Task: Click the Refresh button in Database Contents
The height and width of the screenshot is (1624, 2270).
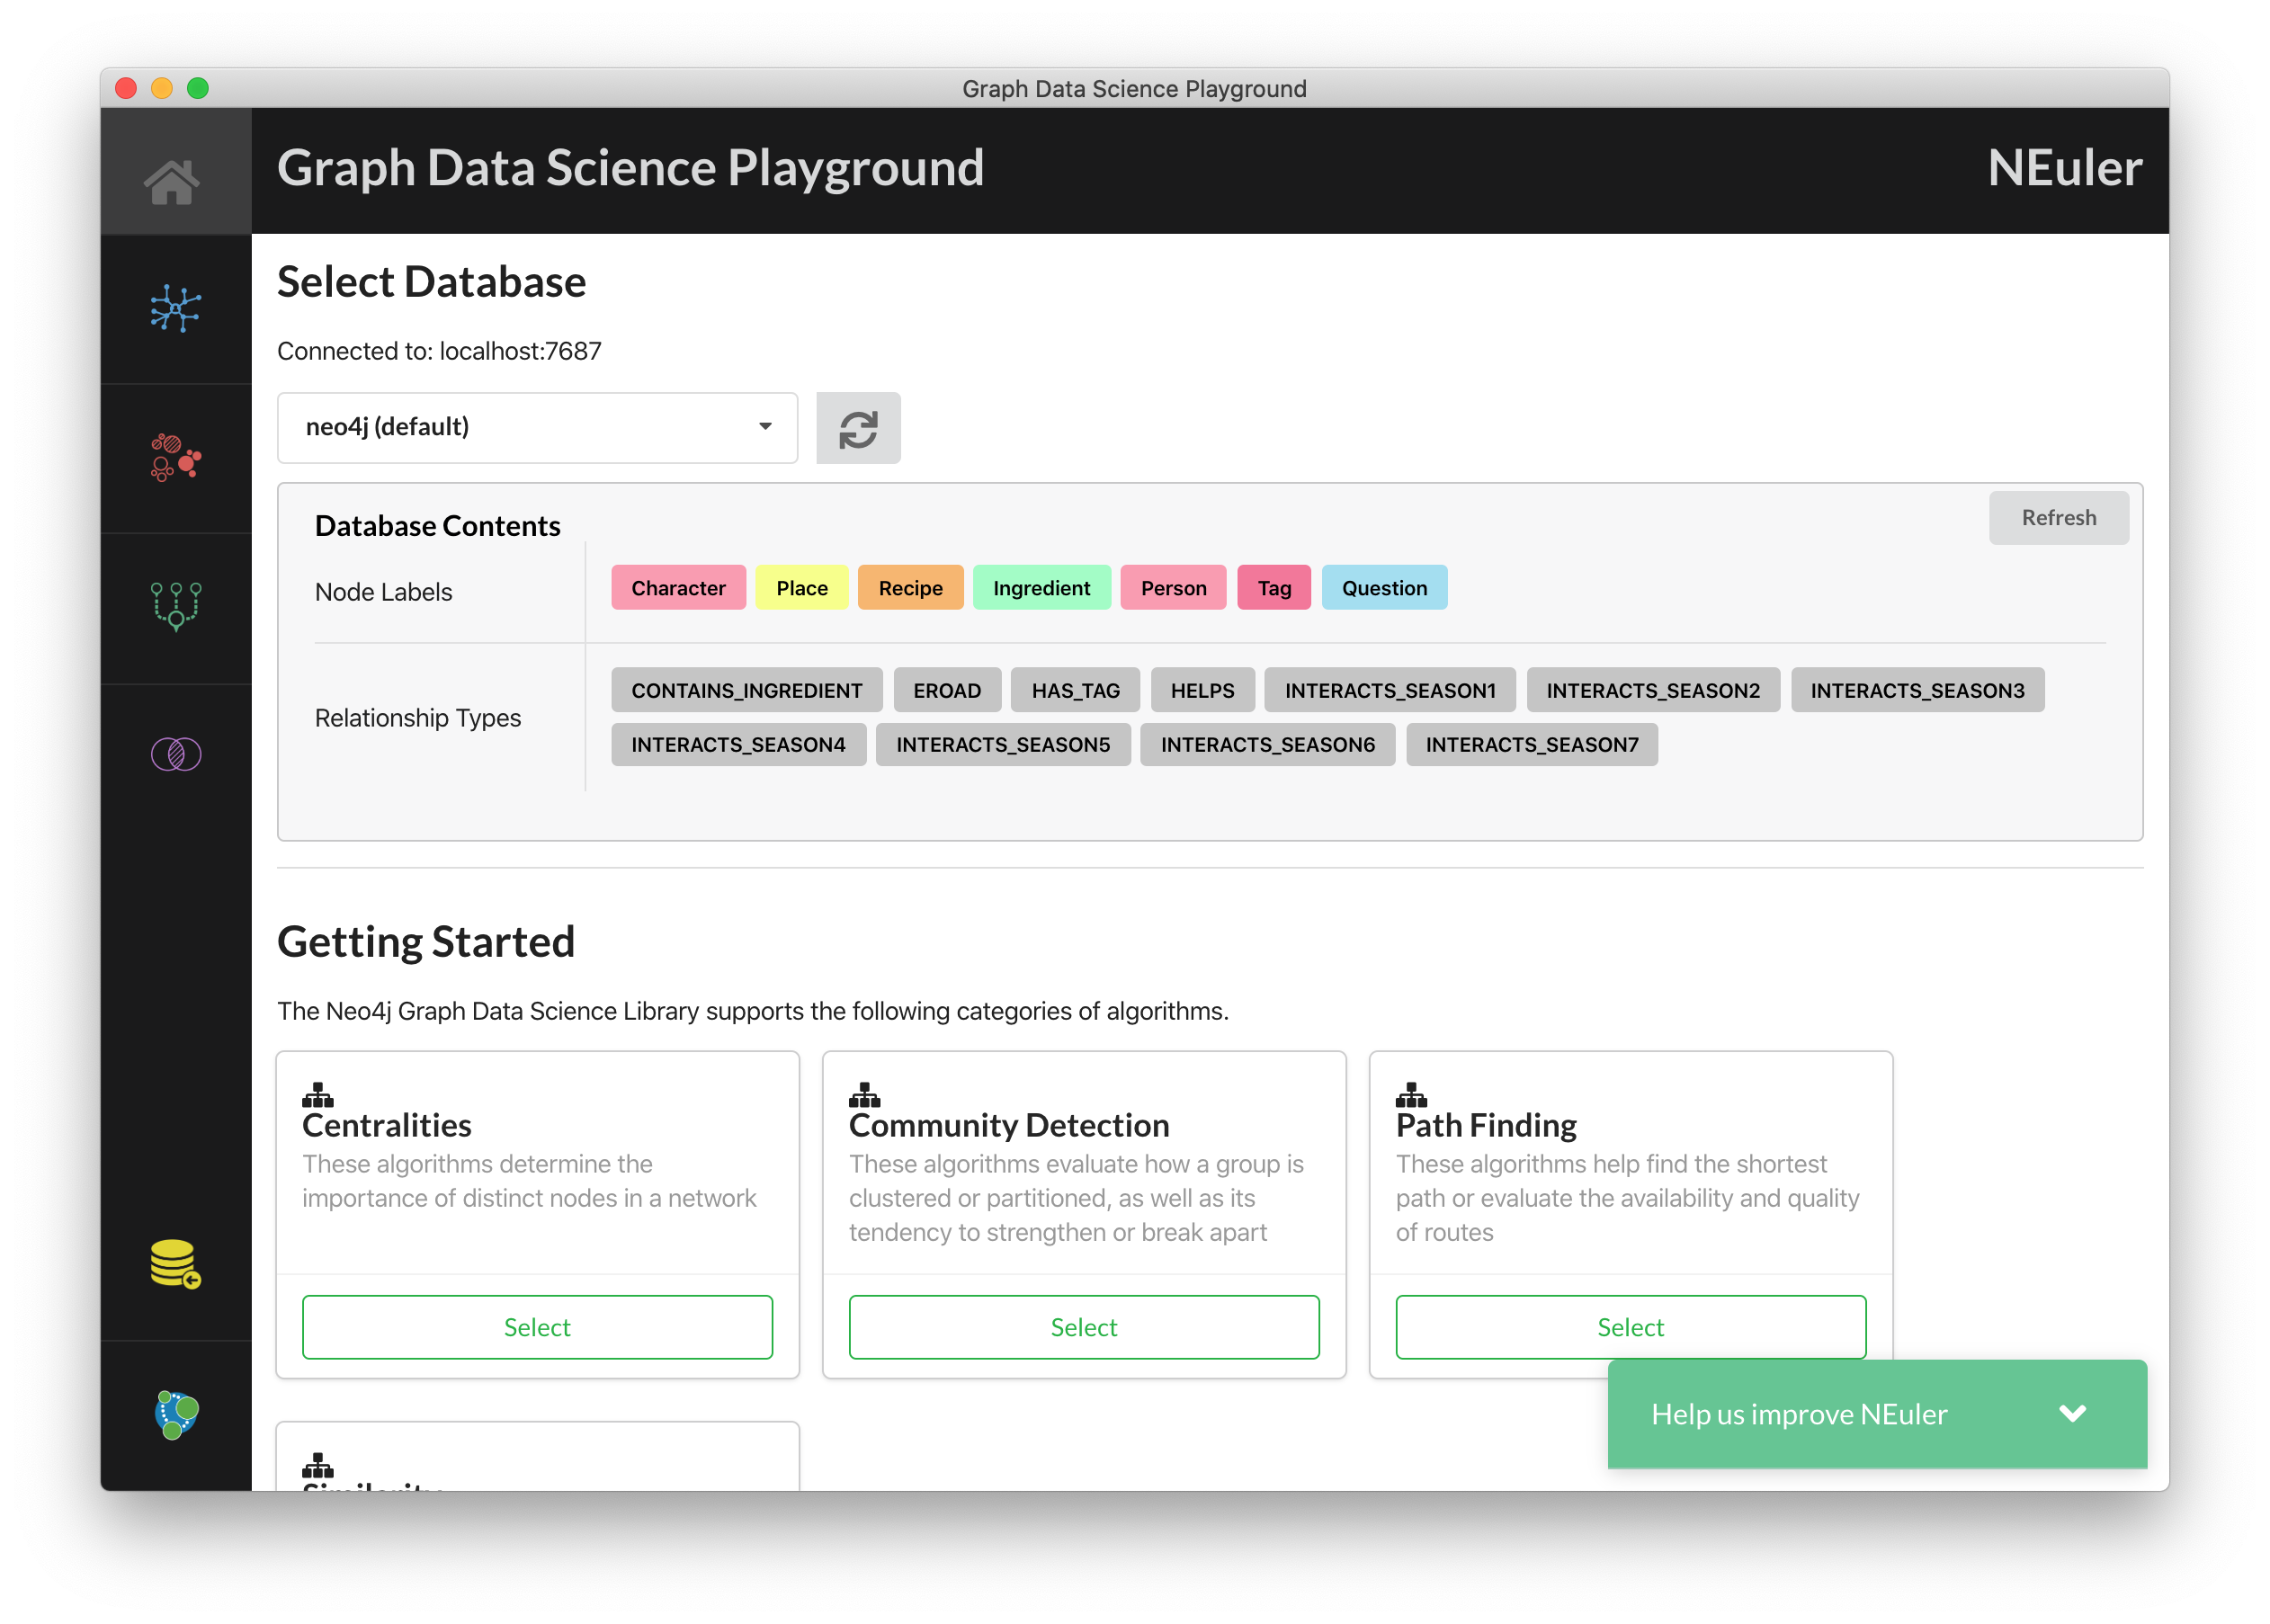Action: 2058,517
